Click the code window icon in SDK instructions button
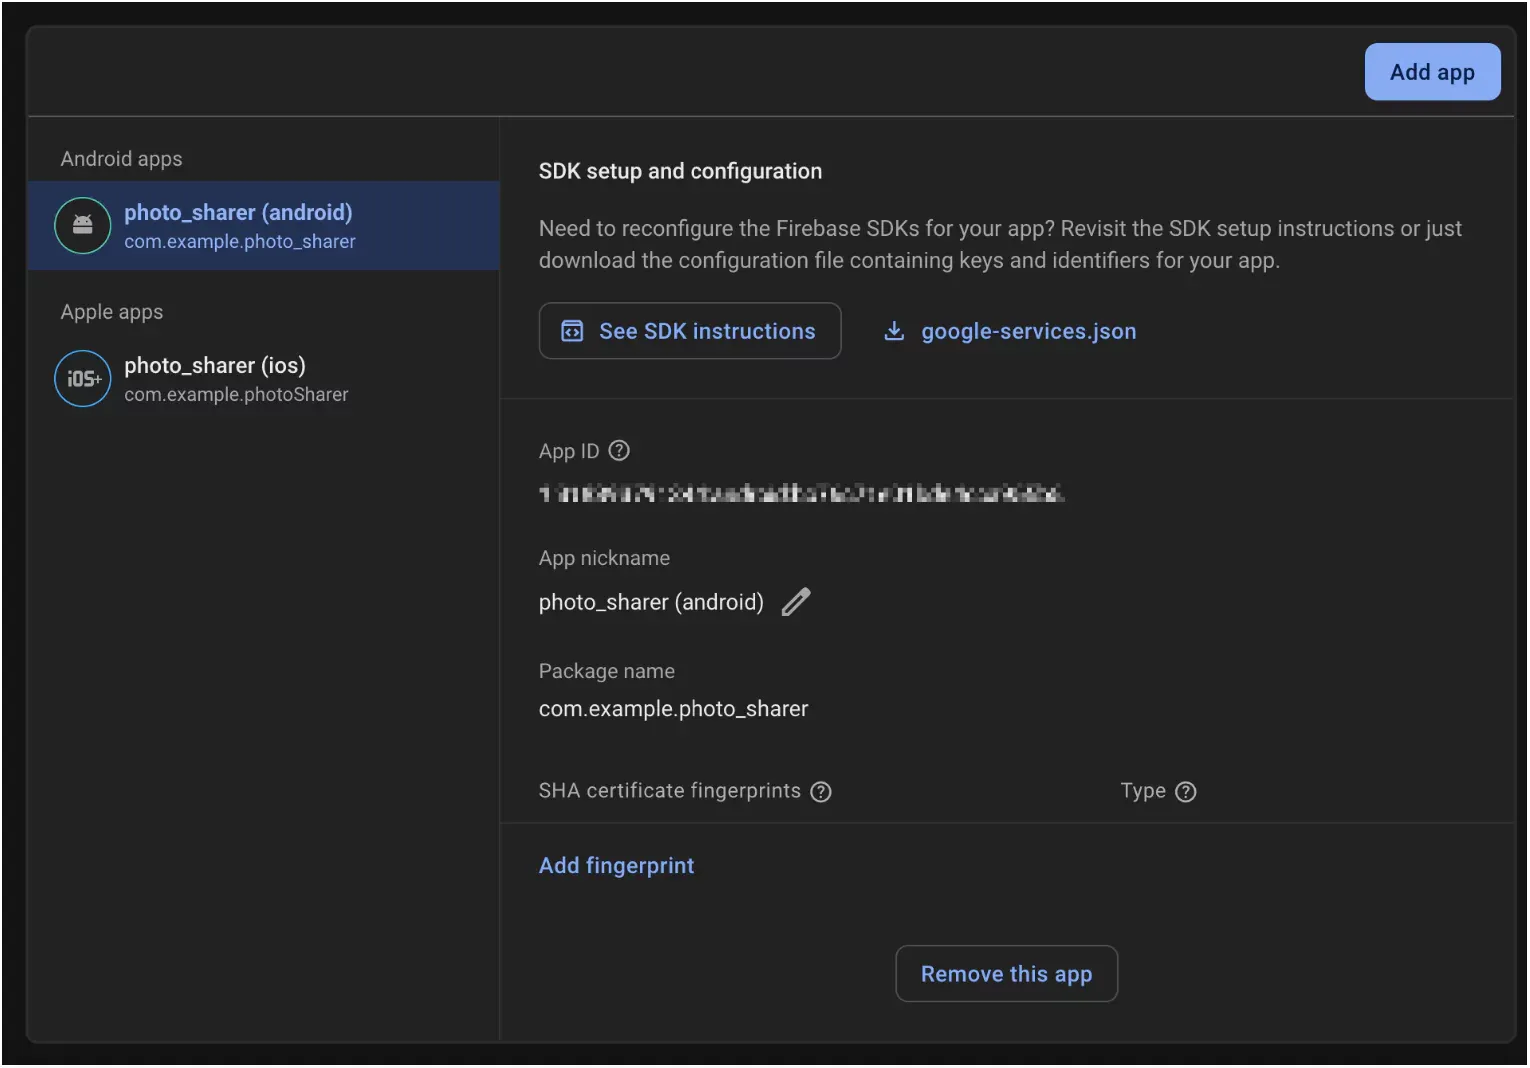Screen dimensions: 1530x1068 tap(572, 331)
